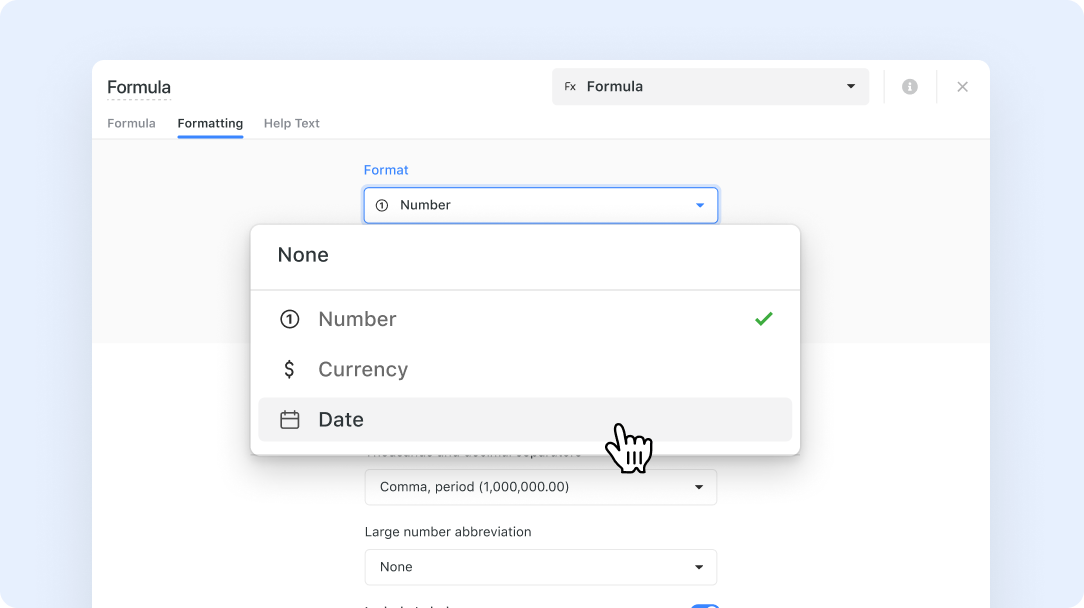Select the dollar sign Currency icon
This screenshot has height=608, width=1084.
[290, 369]
